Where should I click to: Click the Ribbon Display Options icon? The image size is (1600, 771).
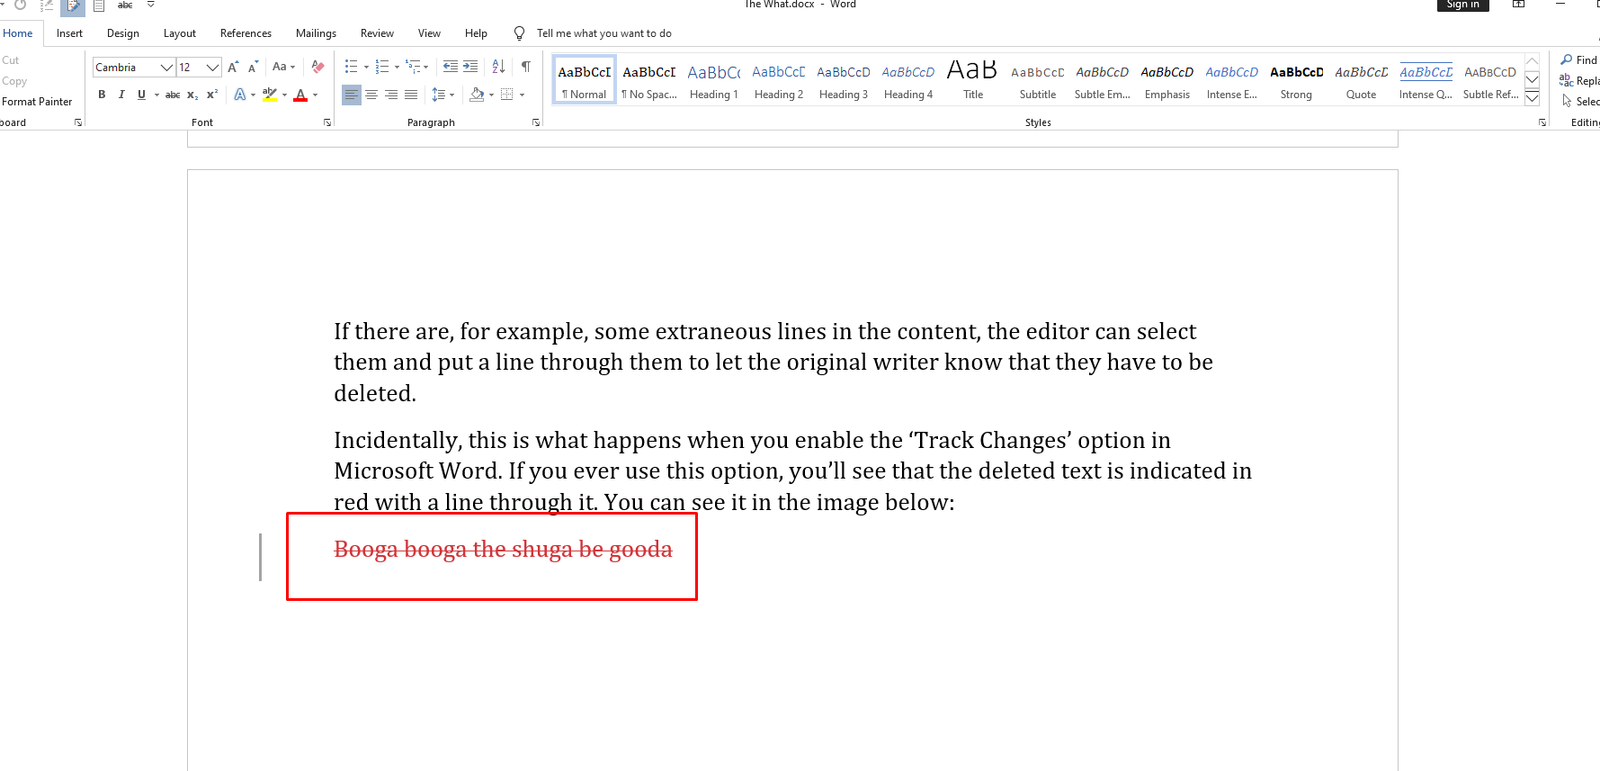(1518, 5)
